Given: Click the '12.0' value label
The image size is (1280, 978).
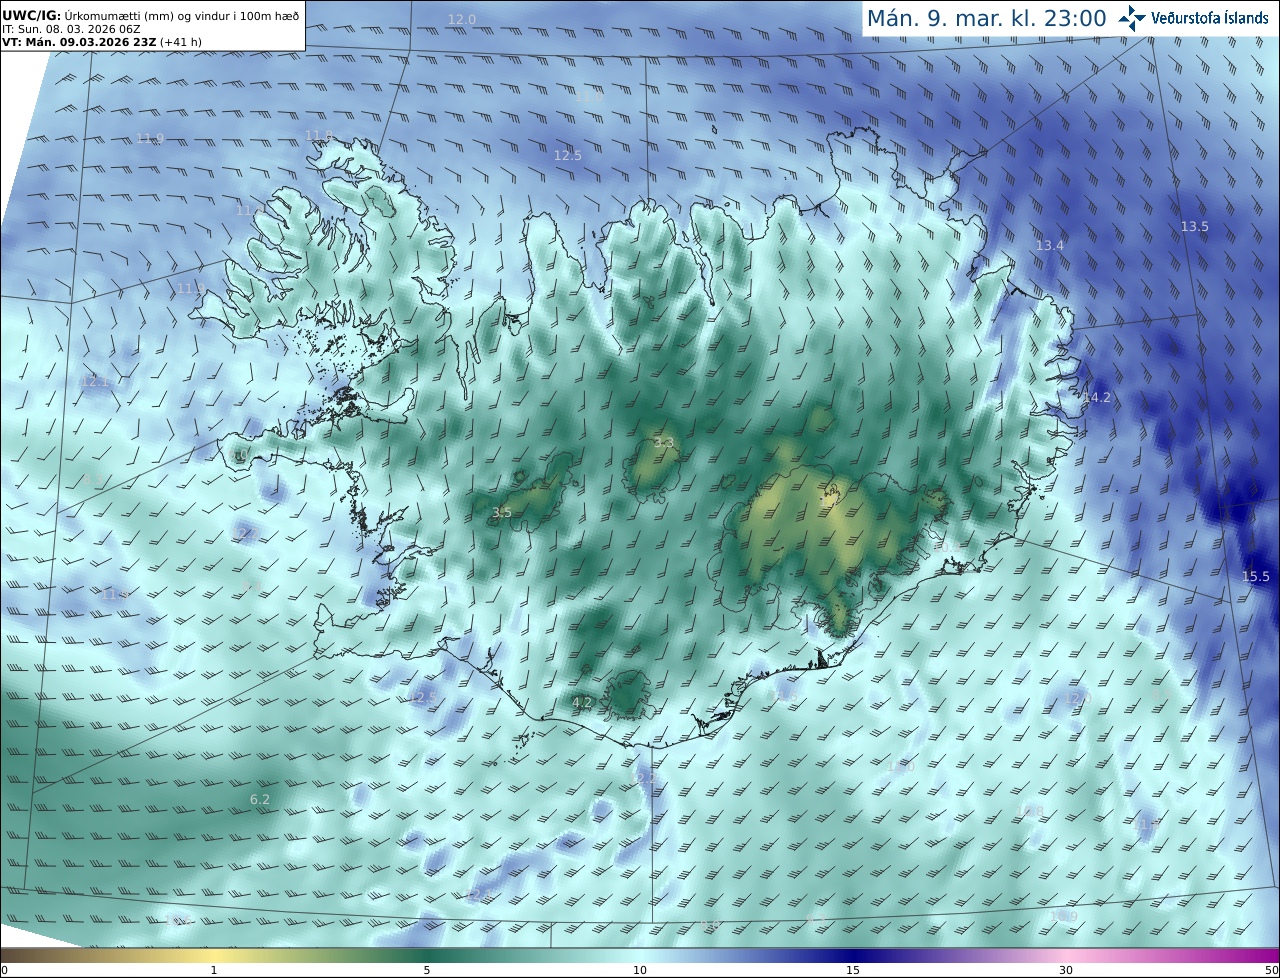Looking at the screenshot, I should tap(462, 20).
